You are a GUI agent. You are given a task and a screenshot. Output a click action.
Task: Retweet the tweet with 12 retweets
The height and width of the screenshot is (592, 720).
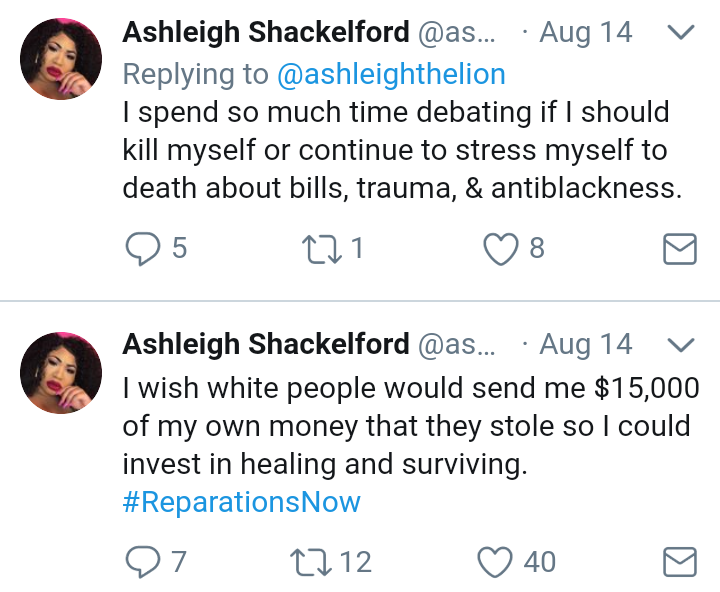tap(311, 561)
